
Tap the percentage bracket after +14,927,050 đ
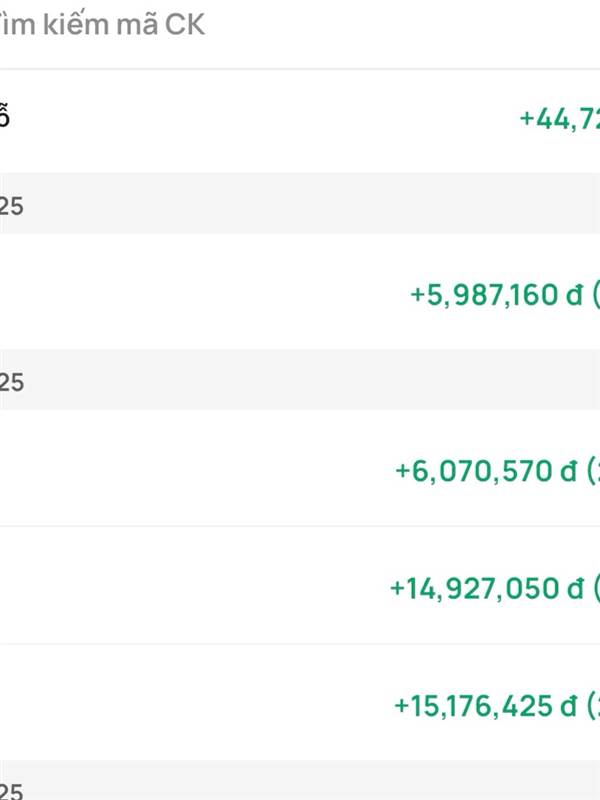[596, 589]
